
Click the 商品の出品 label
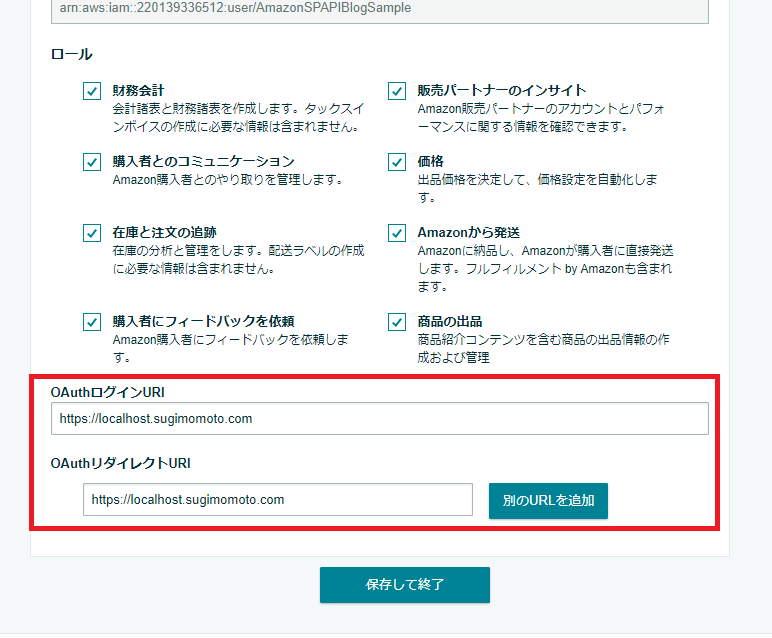[x=450, y=321]
